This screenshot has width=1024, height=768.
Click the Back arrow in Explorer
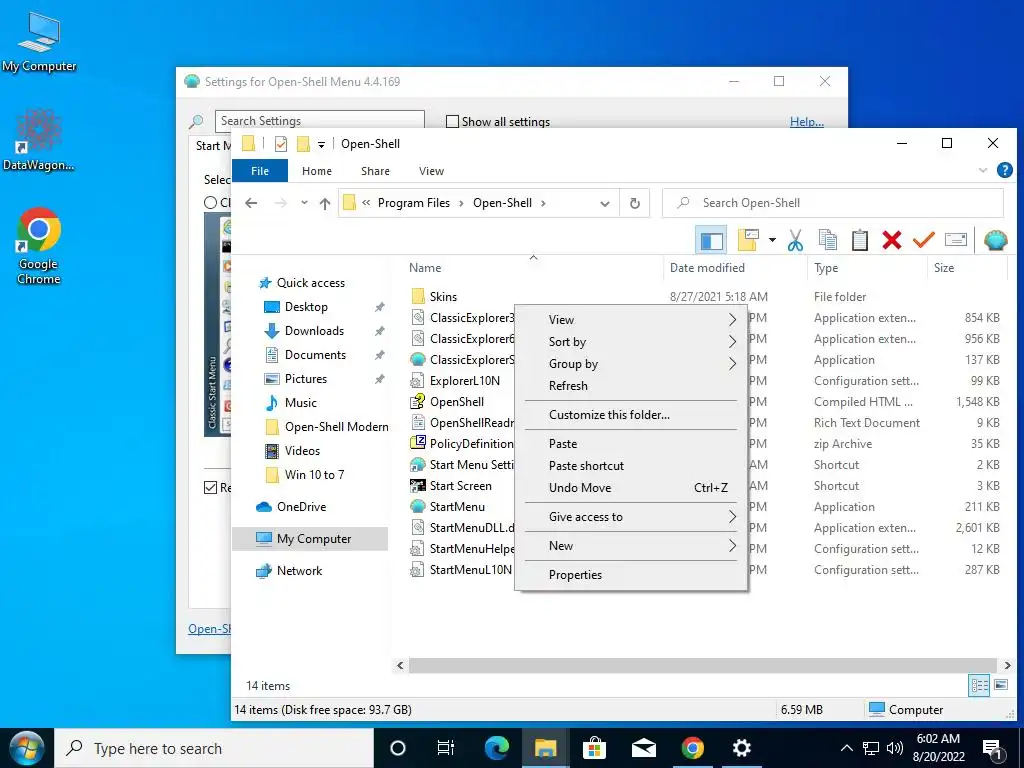(x=251, y=203)
